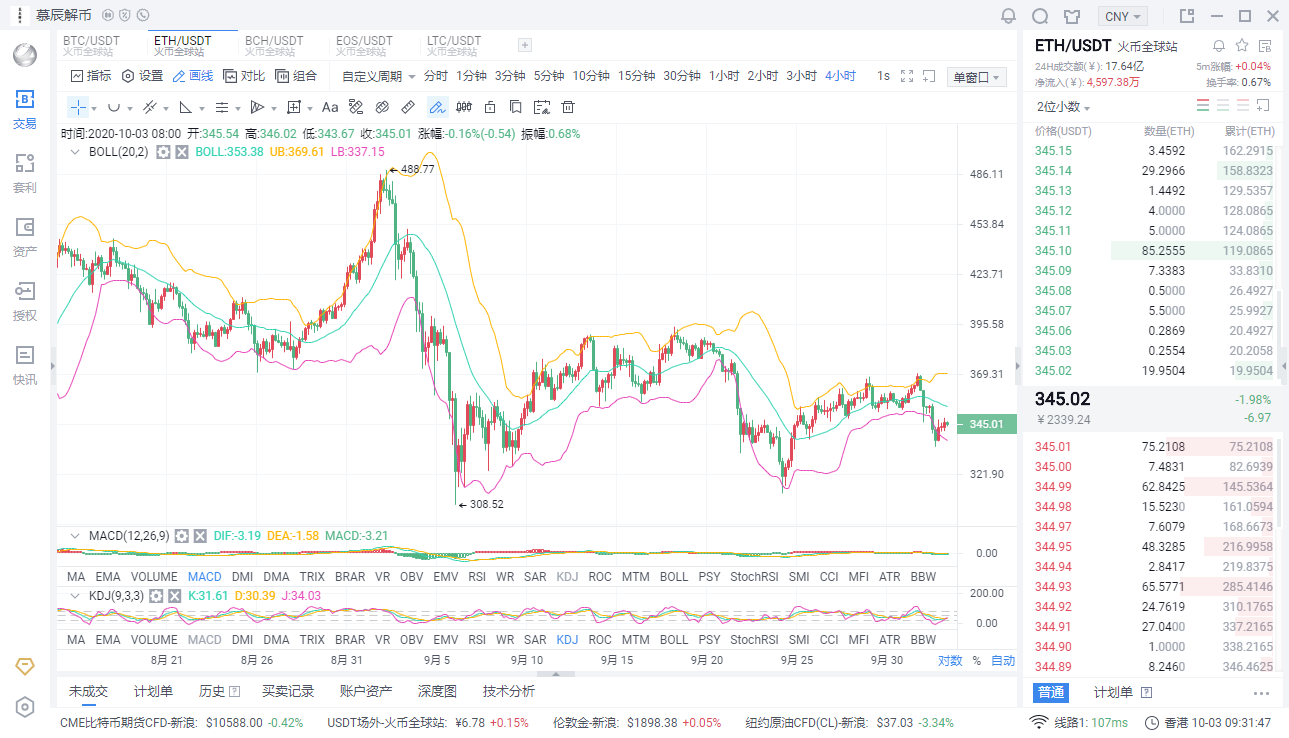Open 单窗口 window layout dropdown

point(977,77)
